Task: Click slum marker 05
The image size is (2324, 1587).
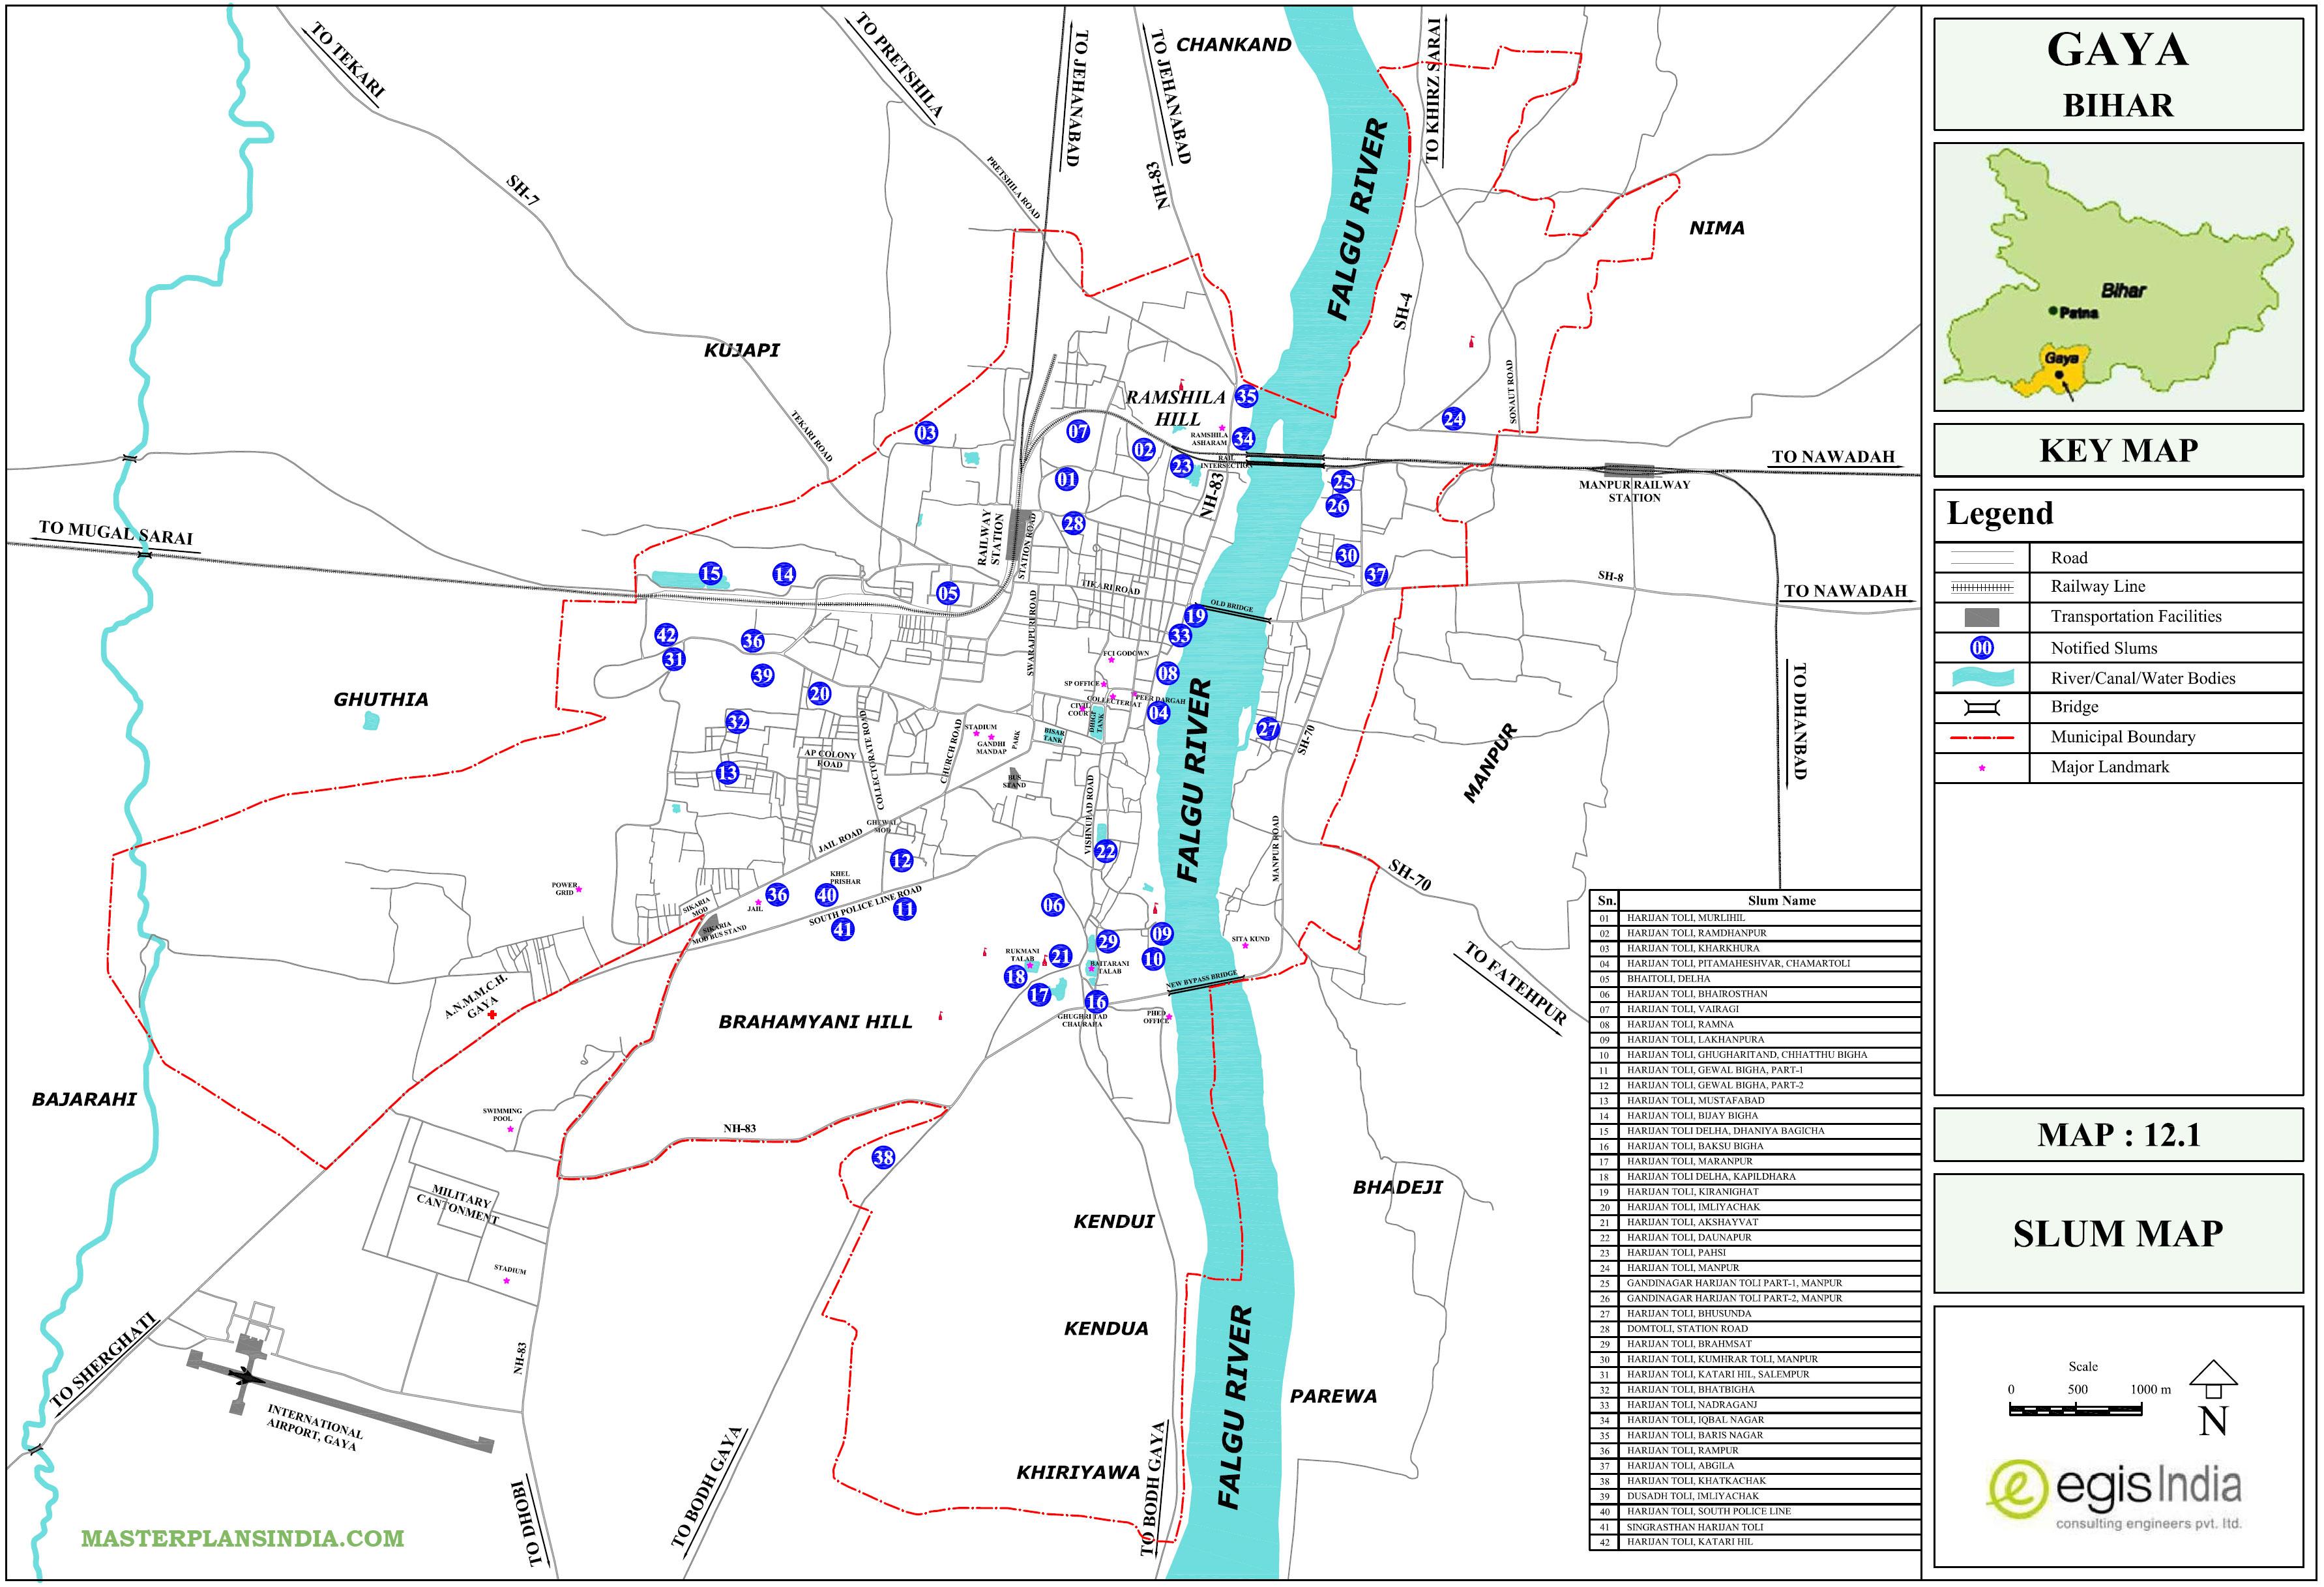Action: (948, 593)
